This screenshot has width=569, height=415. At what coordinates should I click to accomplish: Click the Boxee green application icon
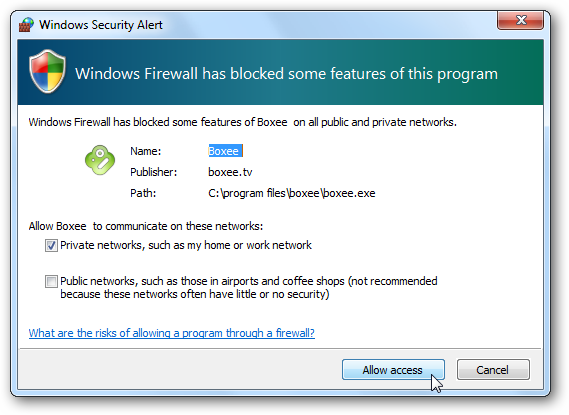click(100, 160)
